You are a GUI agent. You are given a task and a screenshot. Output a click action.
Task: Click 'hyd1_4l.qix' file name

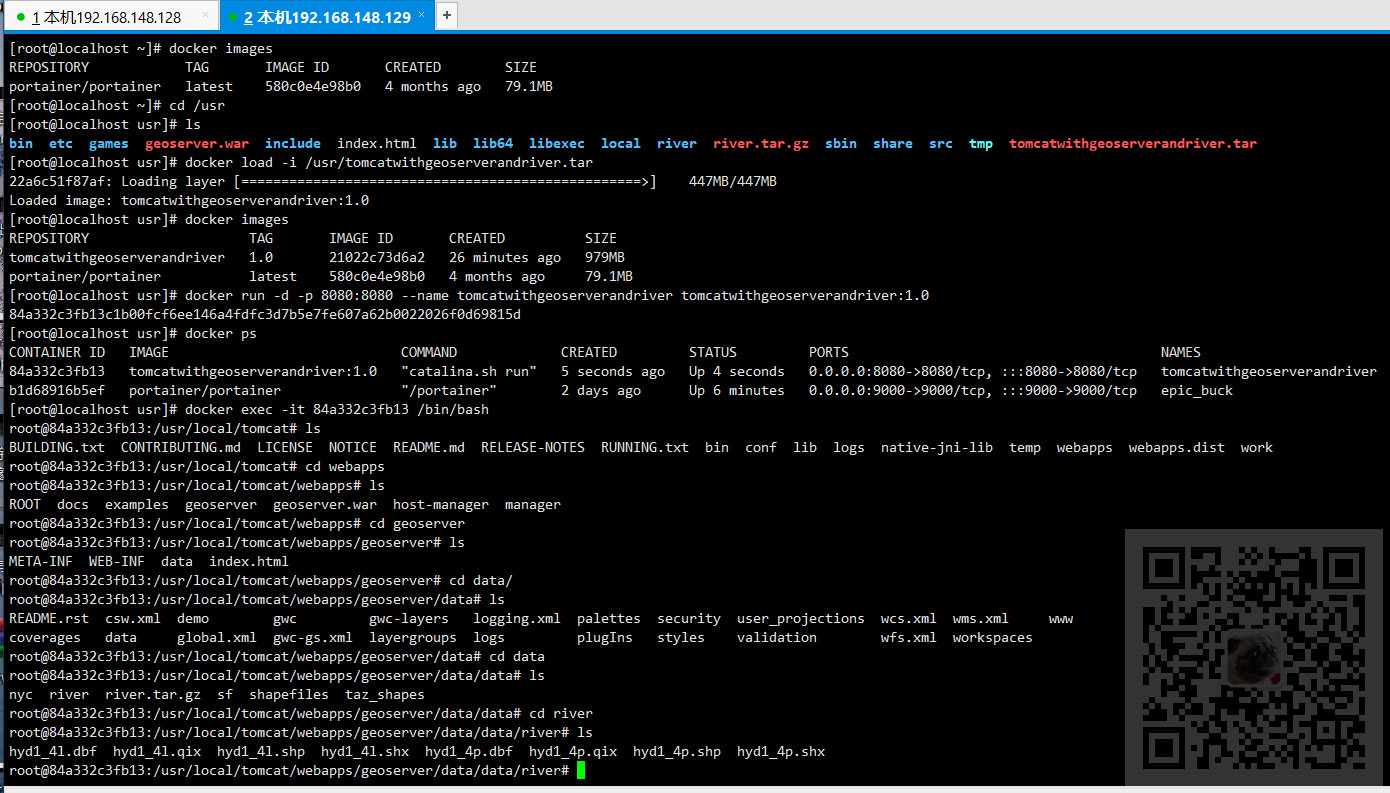(157, 751)
